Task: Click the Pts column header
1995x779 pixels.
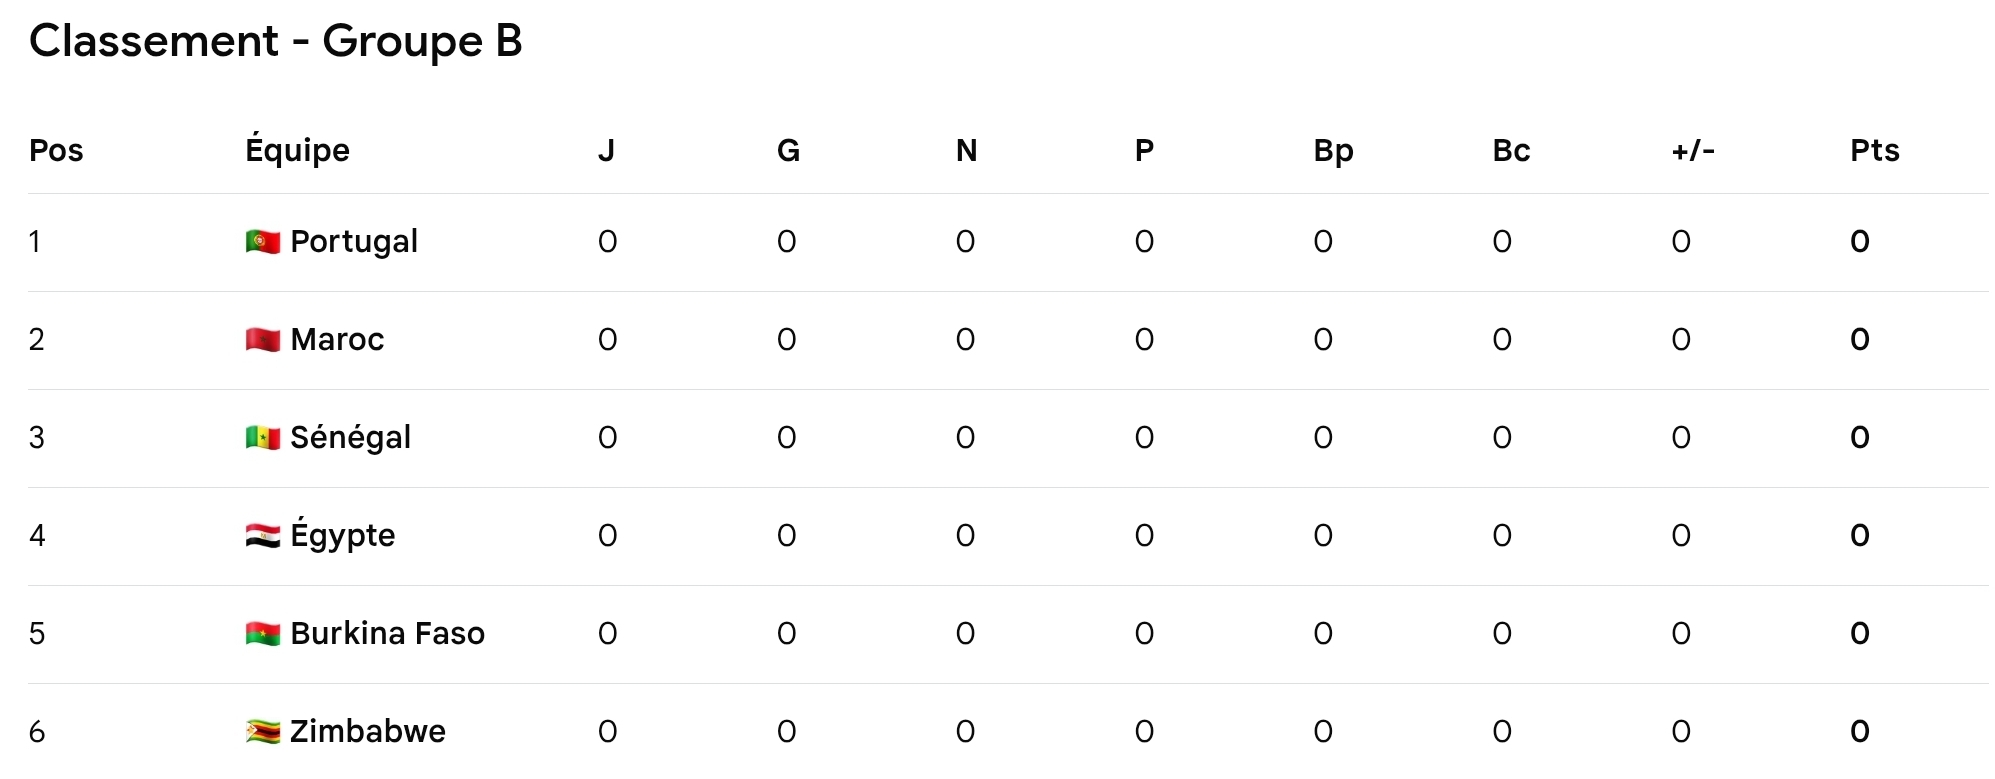Action: (1874, 150)
